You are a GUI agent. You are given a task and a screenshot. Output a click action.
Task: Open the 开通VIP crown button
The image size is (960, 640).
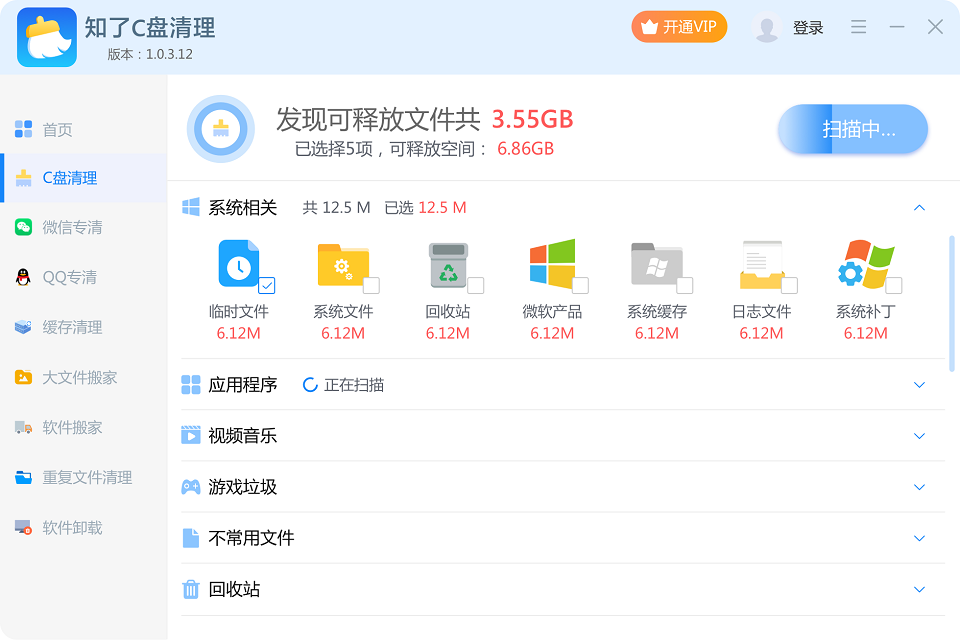(679, 27)
